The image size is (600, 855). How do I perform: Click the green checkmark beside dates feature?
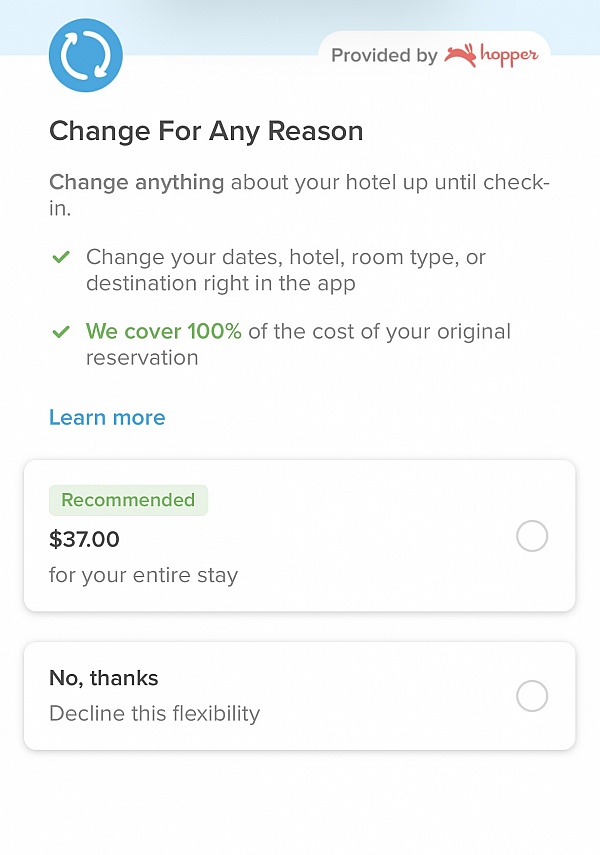pyautogui.click(x=61, y=257)
